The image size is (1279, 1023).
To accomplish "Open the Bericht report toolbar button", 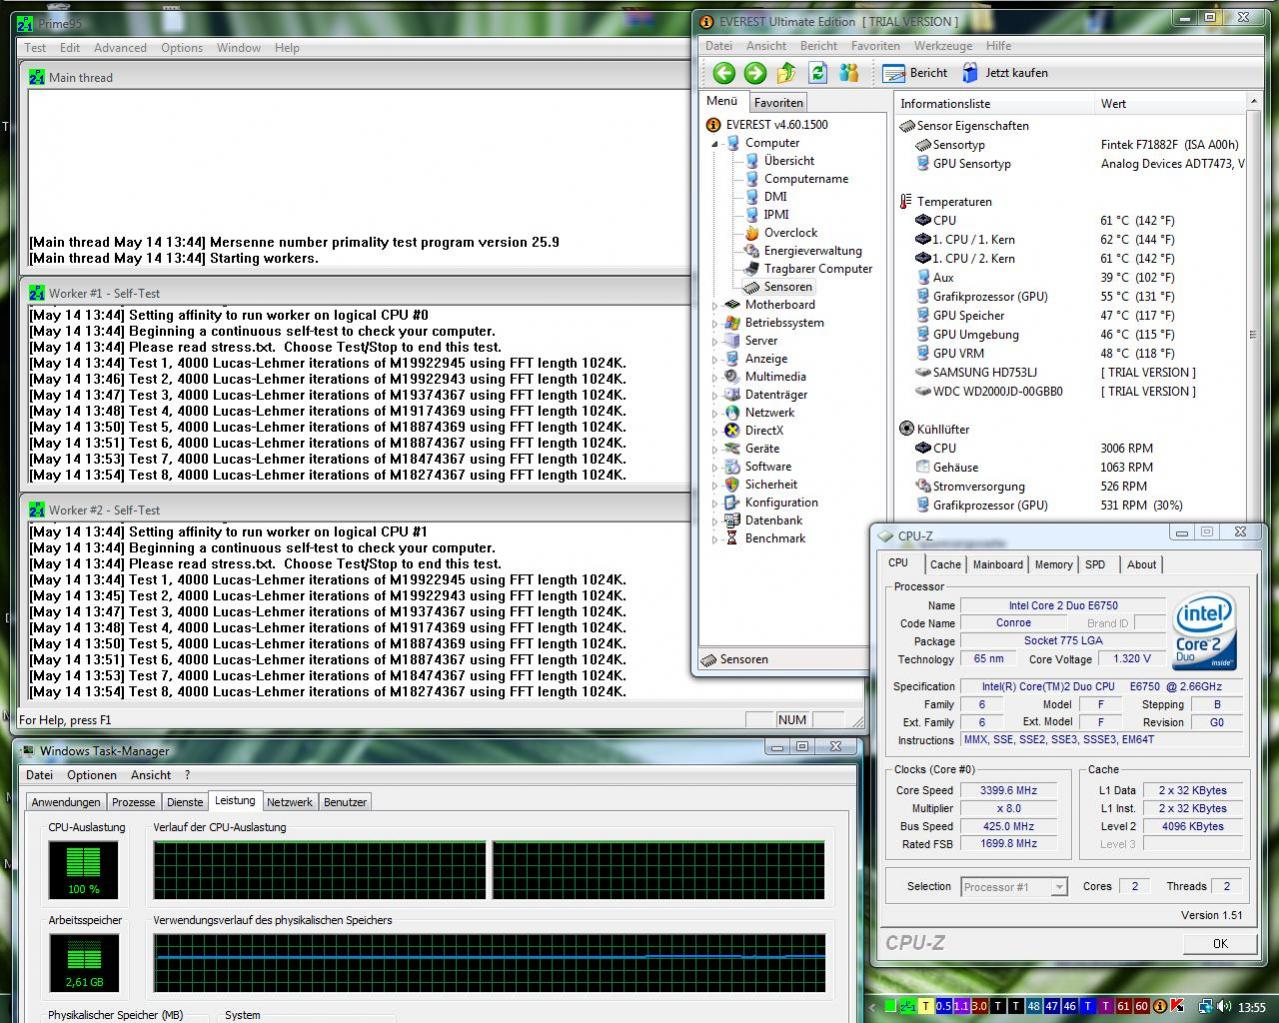I will coord(915,73).
